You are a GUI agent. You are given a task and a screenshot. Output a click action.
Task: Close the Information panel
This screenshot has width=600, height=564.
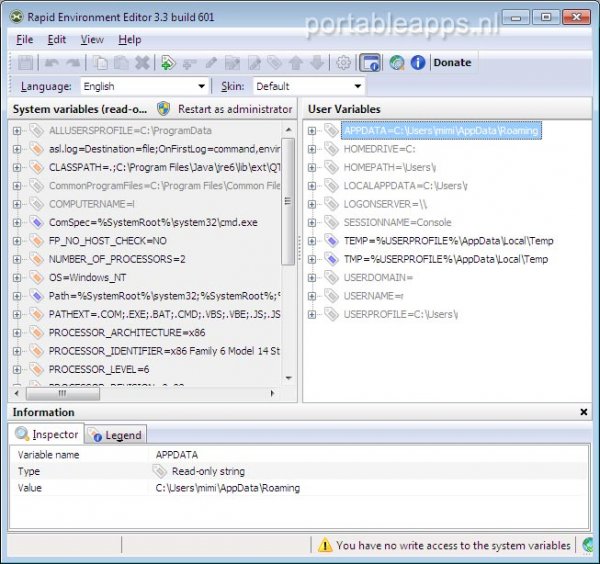[x=584, y=412]
